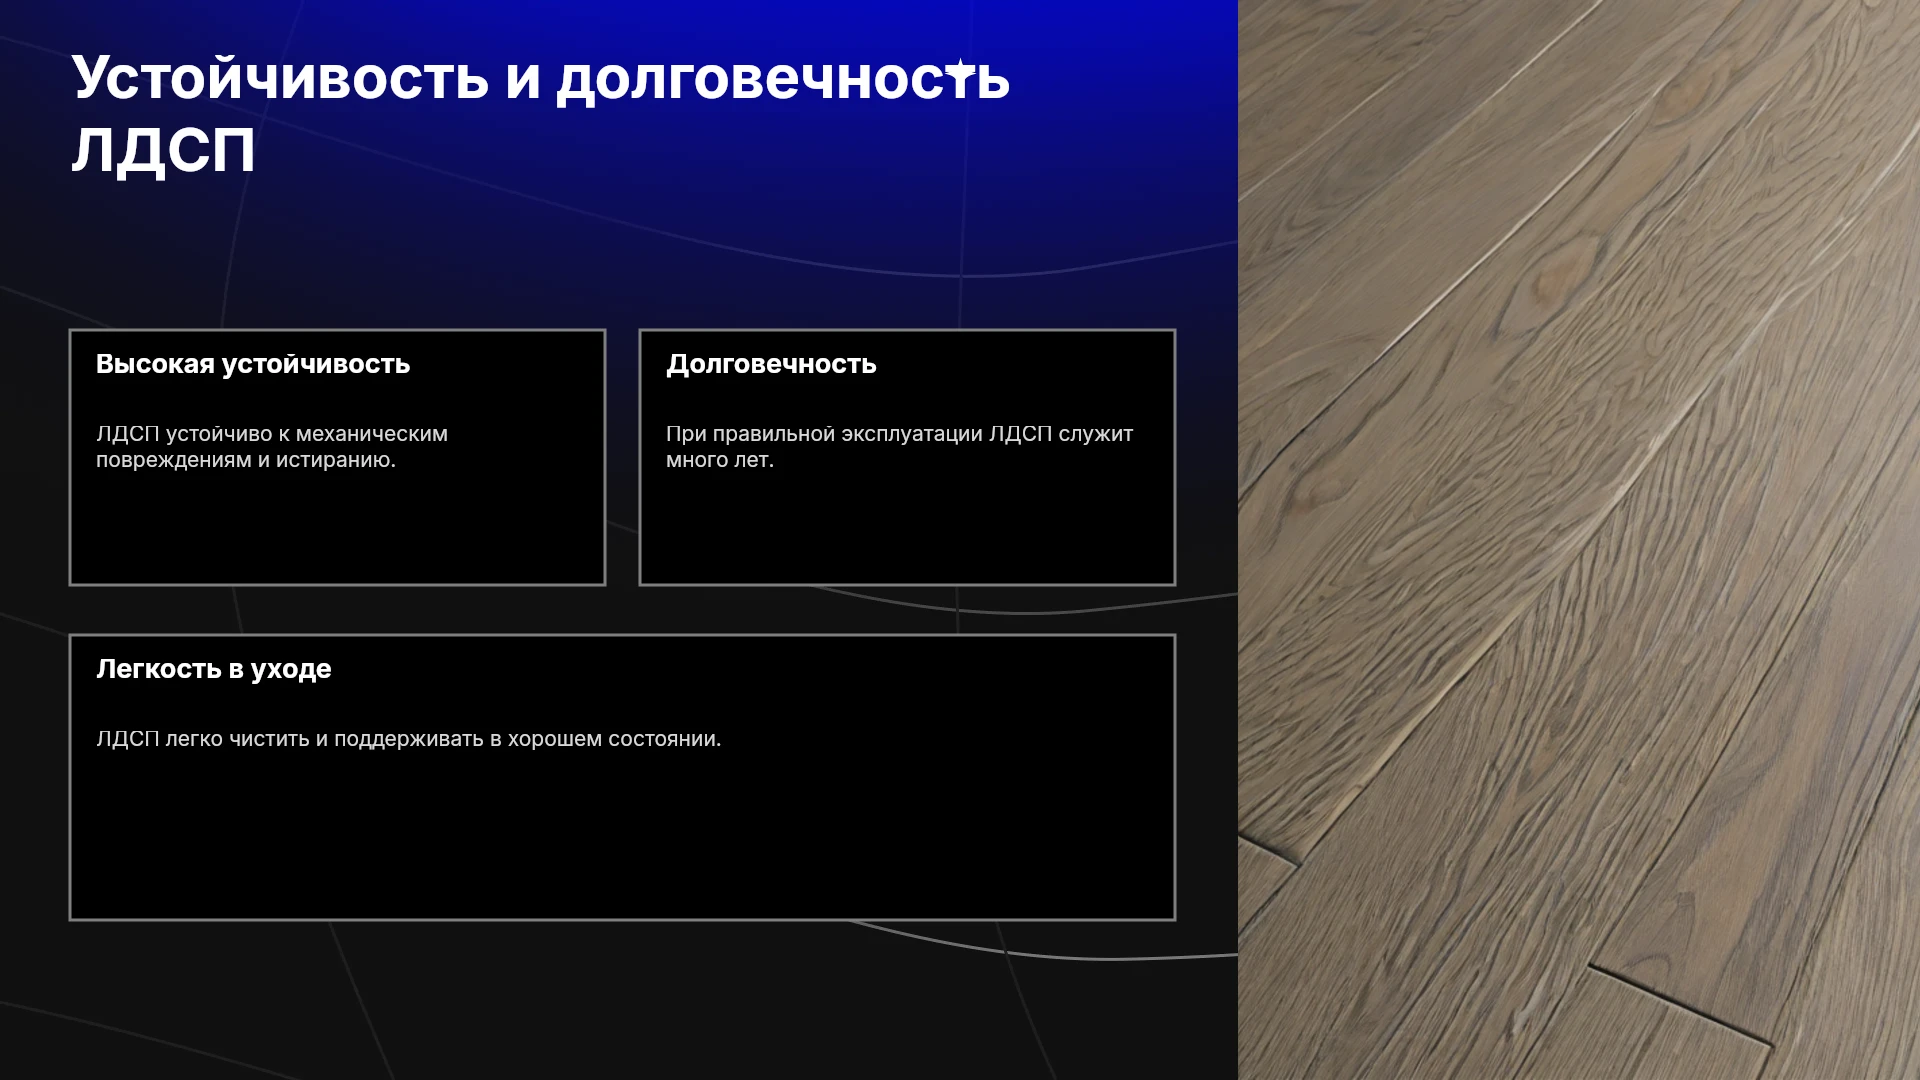1920x1080 pixels.
Task: Click the words "повреждениям и истиранию." in the first card
Action: tap(246, 460)
